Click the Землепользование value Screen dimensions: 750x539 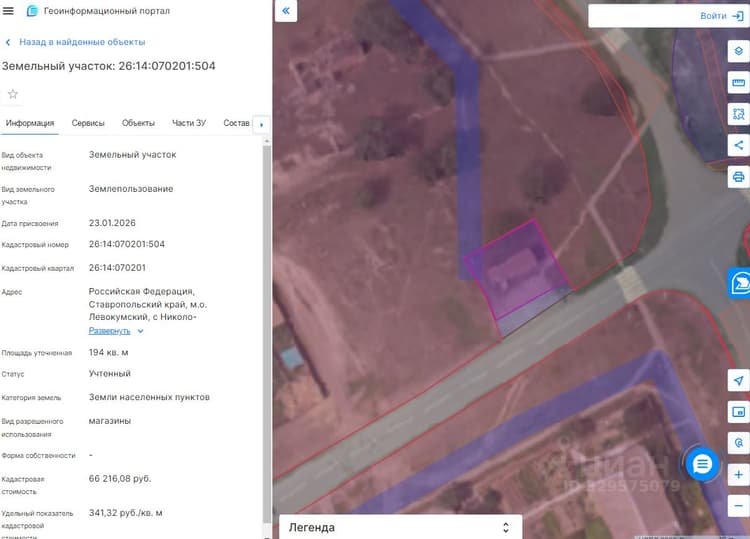click(x=131, y=189)
